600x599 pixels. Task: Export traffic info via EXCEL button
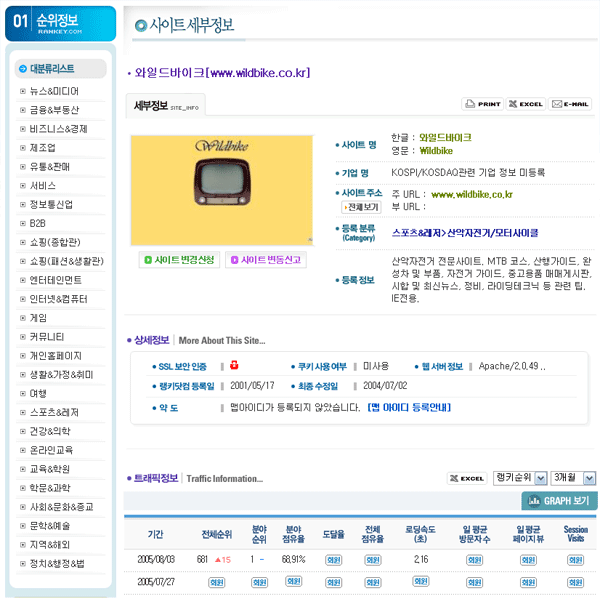tap(467, 478)
